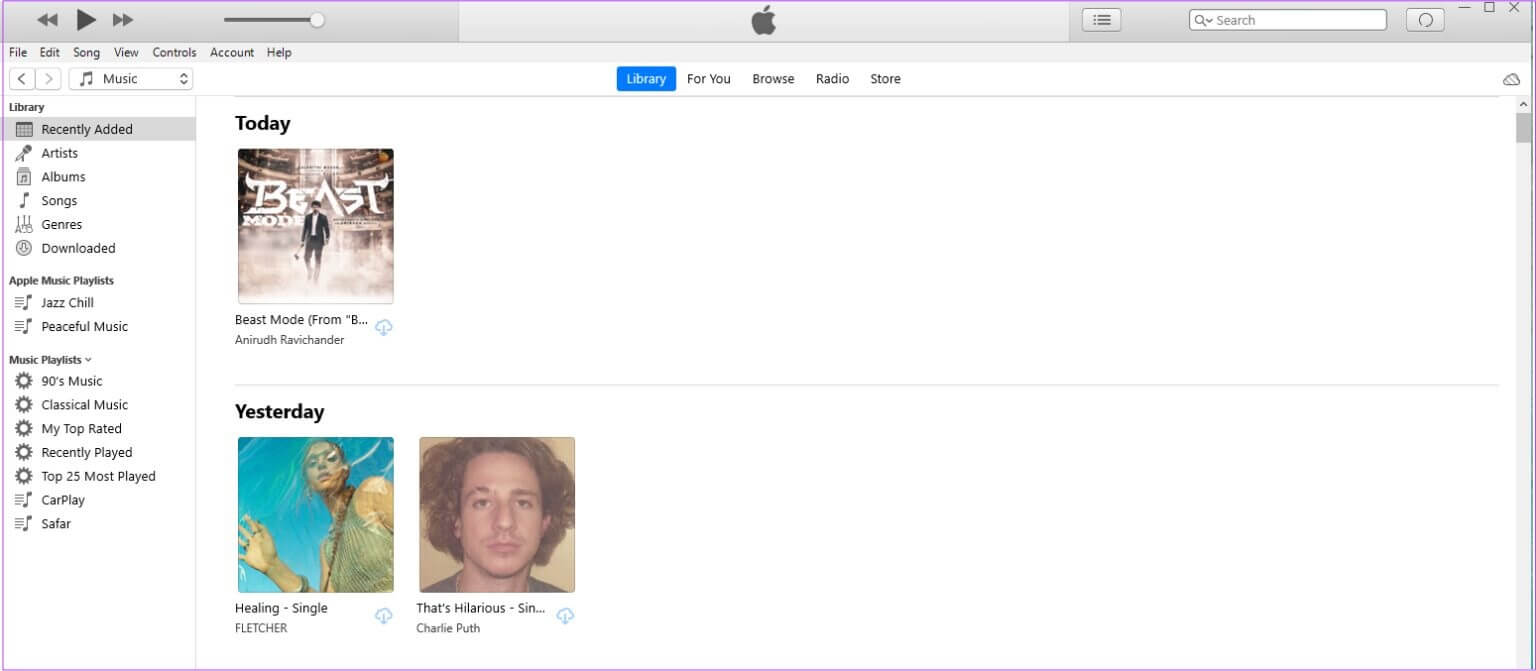Viewport: 1536px width, 671px height.
Task: Click the Albums icon in sidebar
Action: point(24,177)
